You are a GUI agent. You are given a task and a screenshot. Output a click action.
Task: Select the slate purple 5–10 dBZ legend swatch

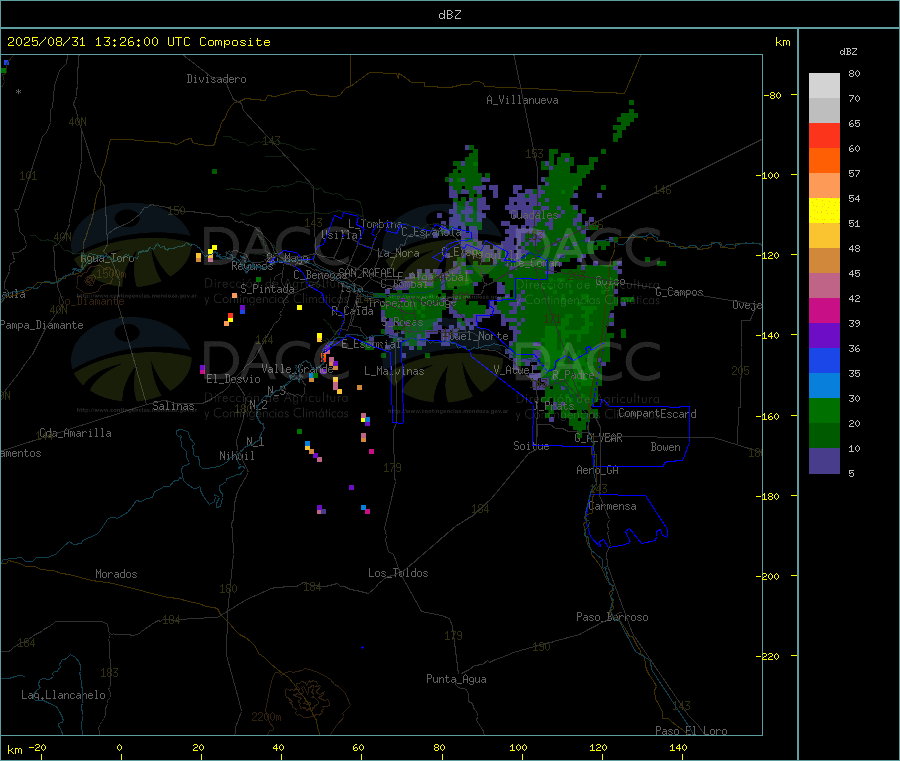pos(824,461)
